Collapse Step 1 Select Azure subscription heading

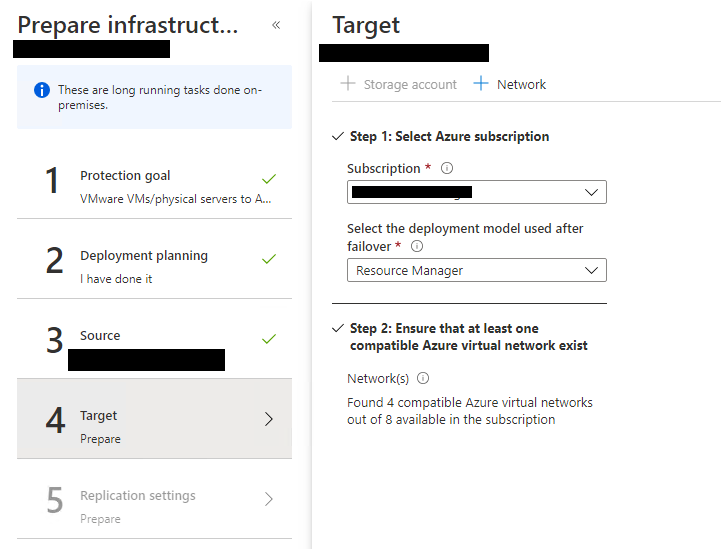point(441,137)
